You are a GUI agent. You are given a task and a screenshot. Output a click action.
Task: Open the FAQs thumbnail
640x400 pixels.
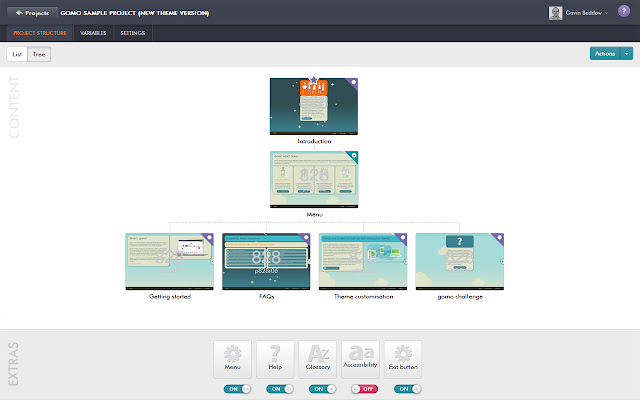tap(266, 262)
